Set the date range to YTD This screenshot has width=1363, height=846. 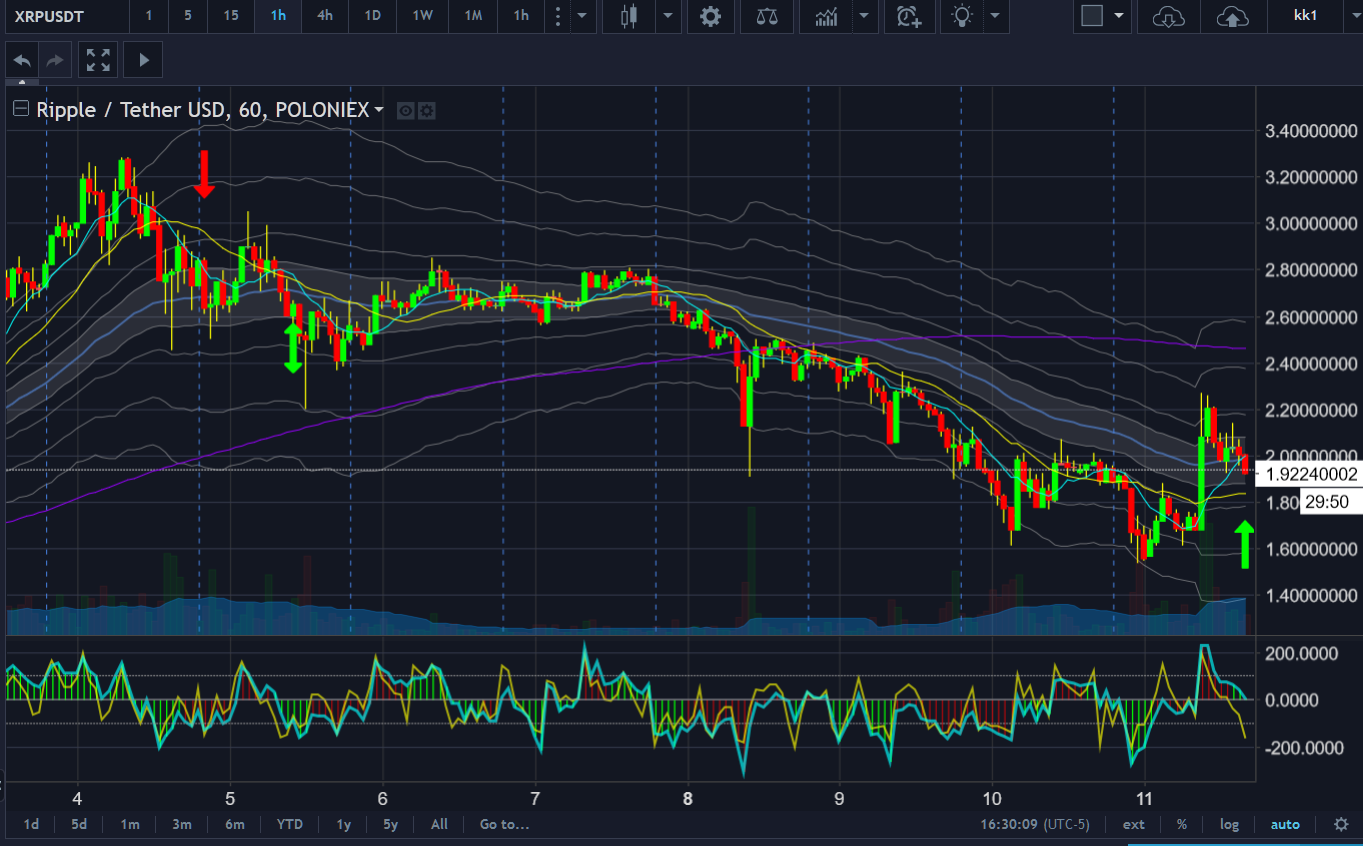(x=290, y=824)
